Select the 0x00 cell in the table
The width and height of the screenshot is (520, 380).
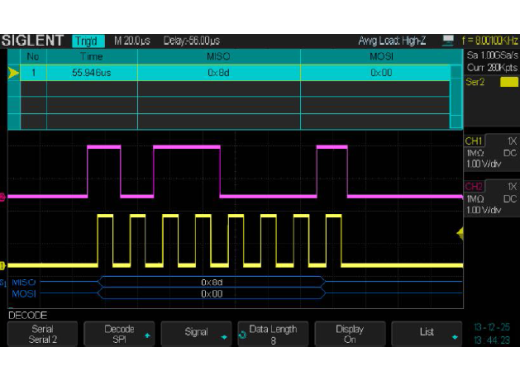point(375,73)
